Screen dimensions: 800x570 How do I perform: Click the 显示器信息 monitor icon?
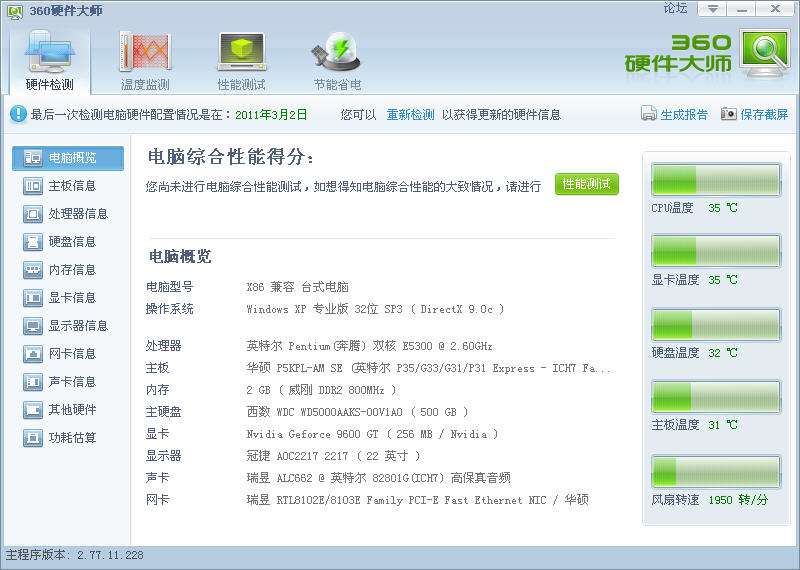point(33,326)
